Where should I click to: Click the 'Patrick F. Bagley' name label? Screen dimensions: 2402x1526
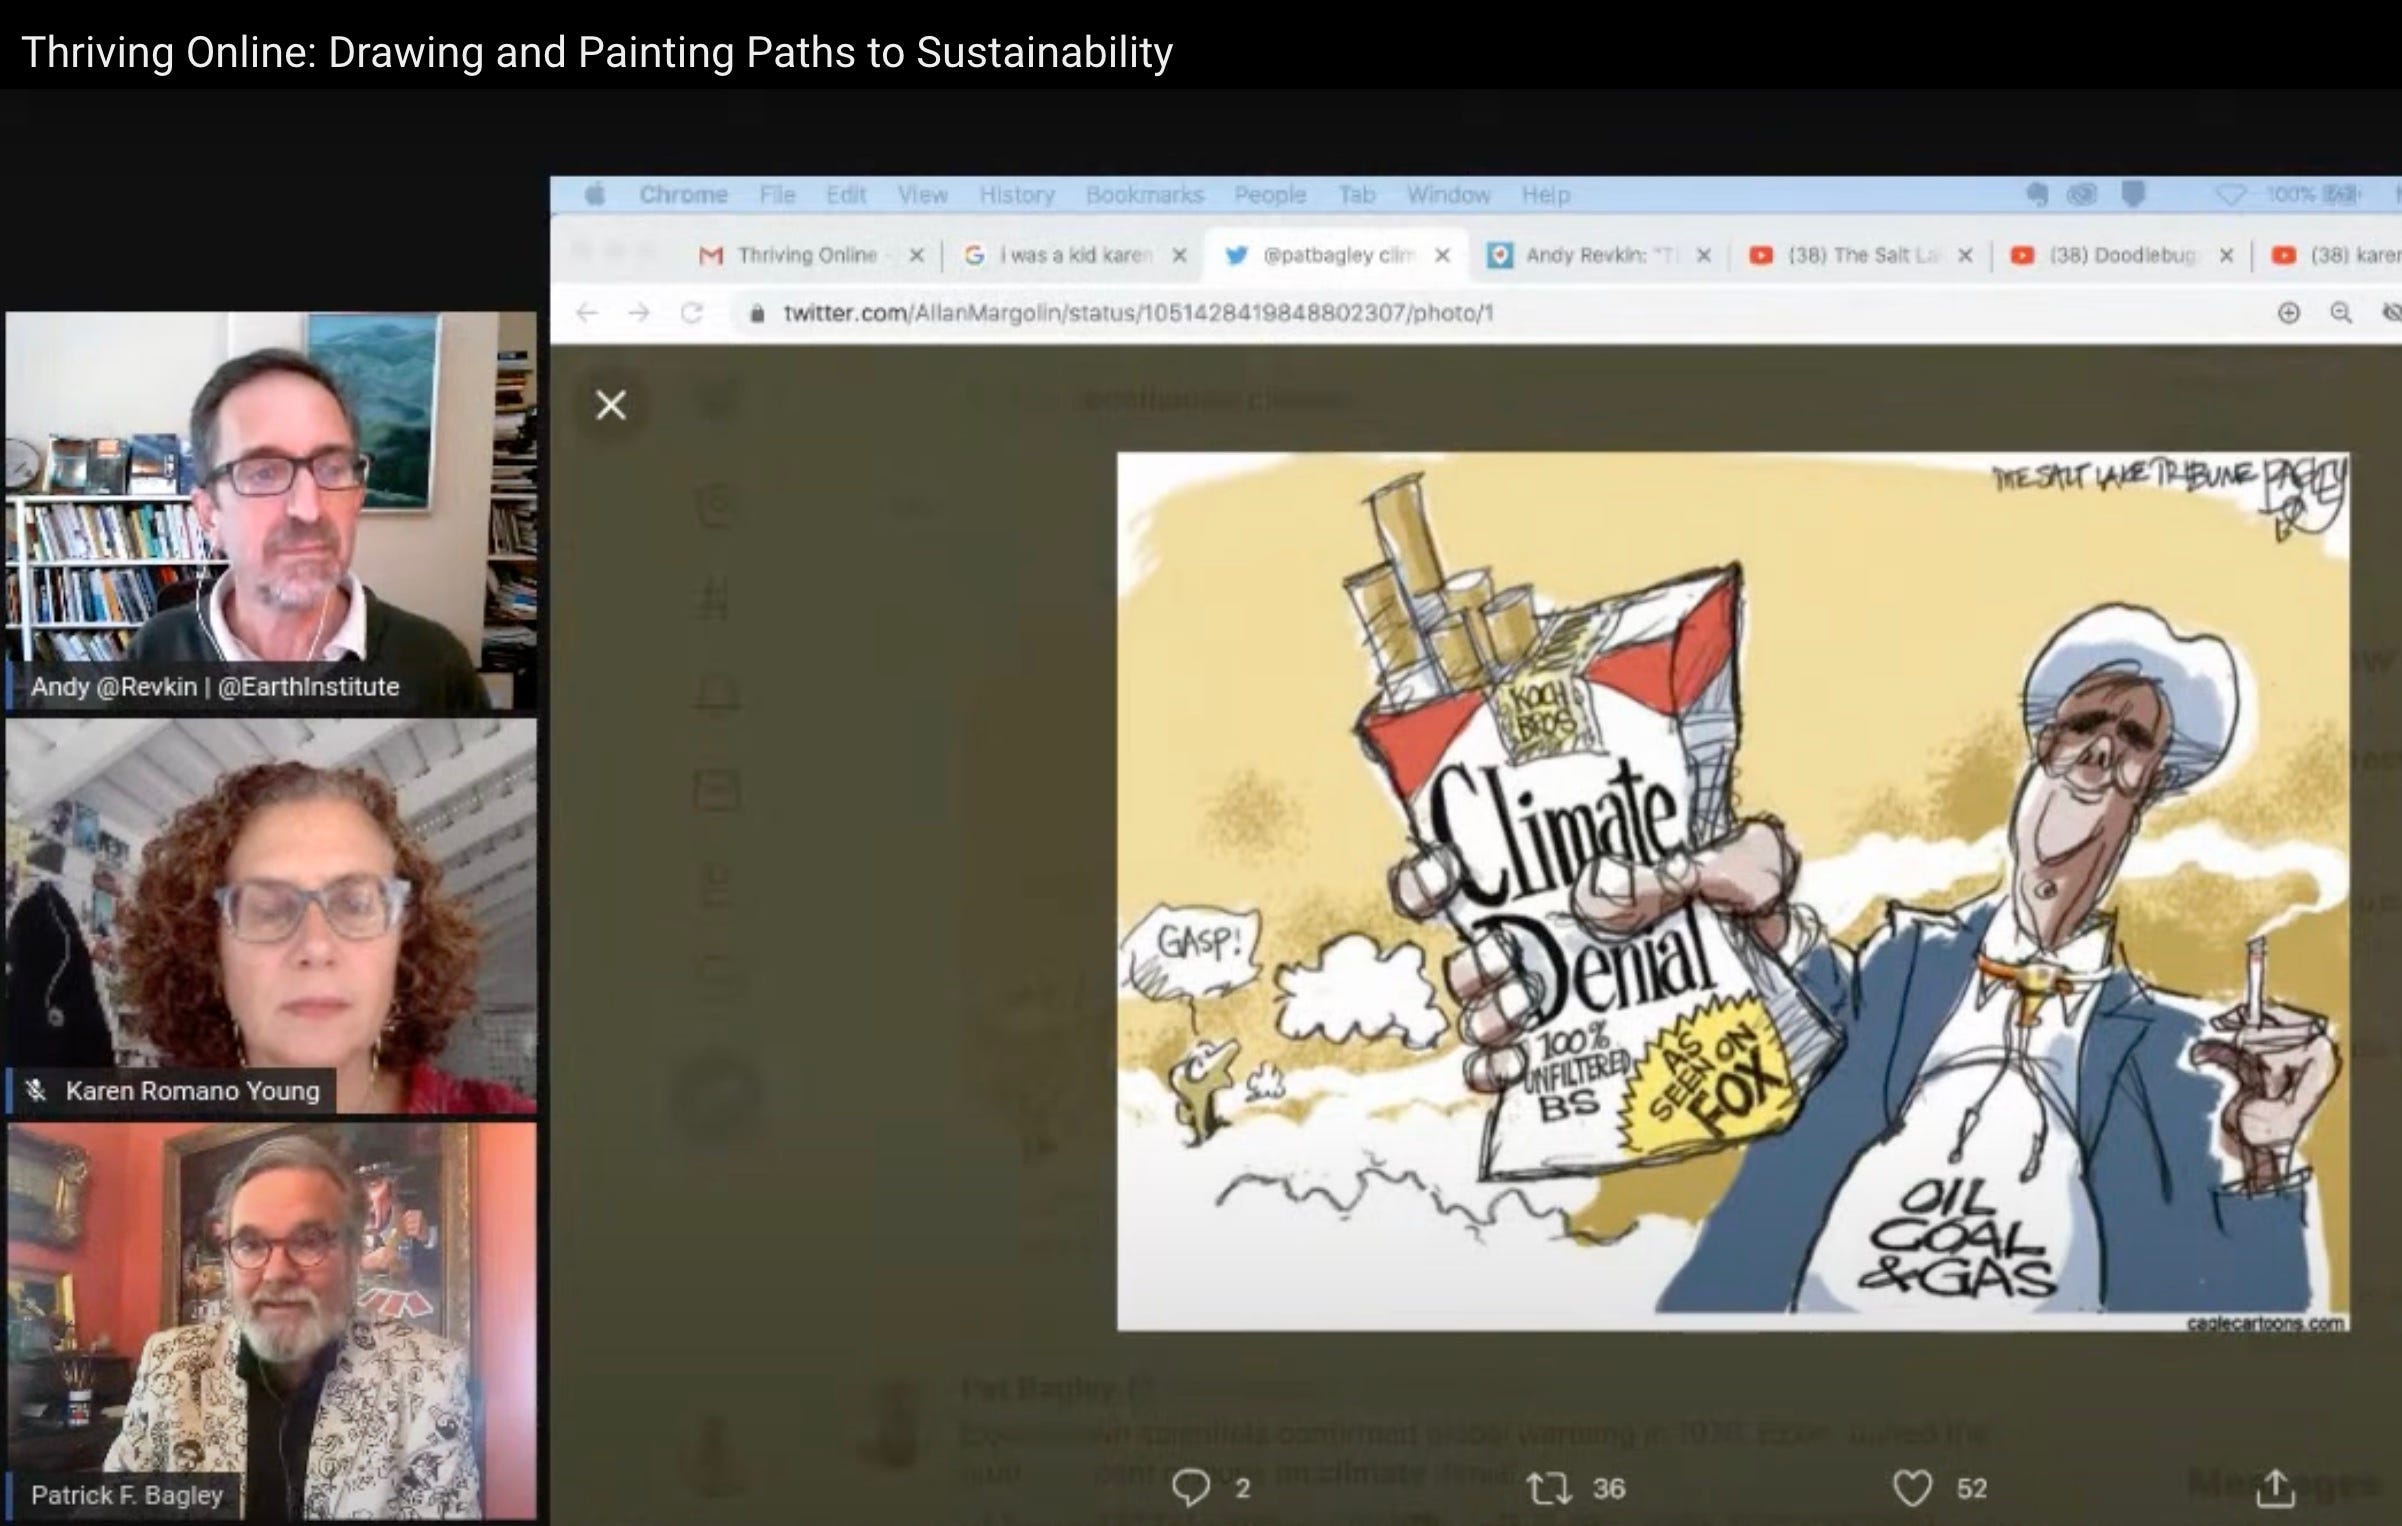[127, 1495]
